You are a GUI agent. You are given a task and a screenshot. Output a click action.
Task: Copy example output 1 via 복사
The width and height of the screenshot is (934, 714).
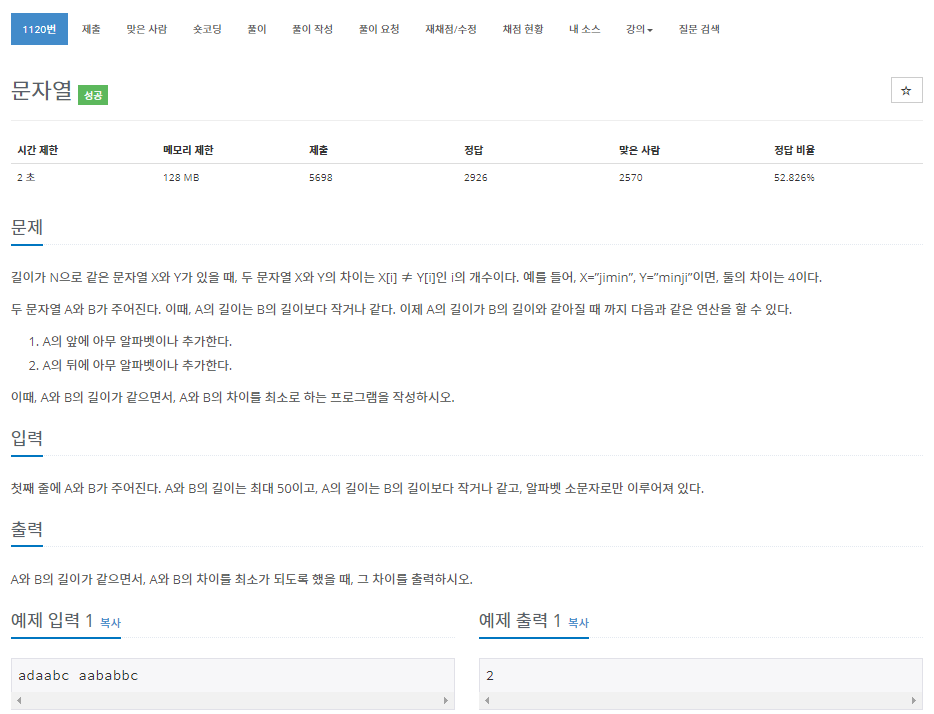pyautogui.click(x=578, y=623)
